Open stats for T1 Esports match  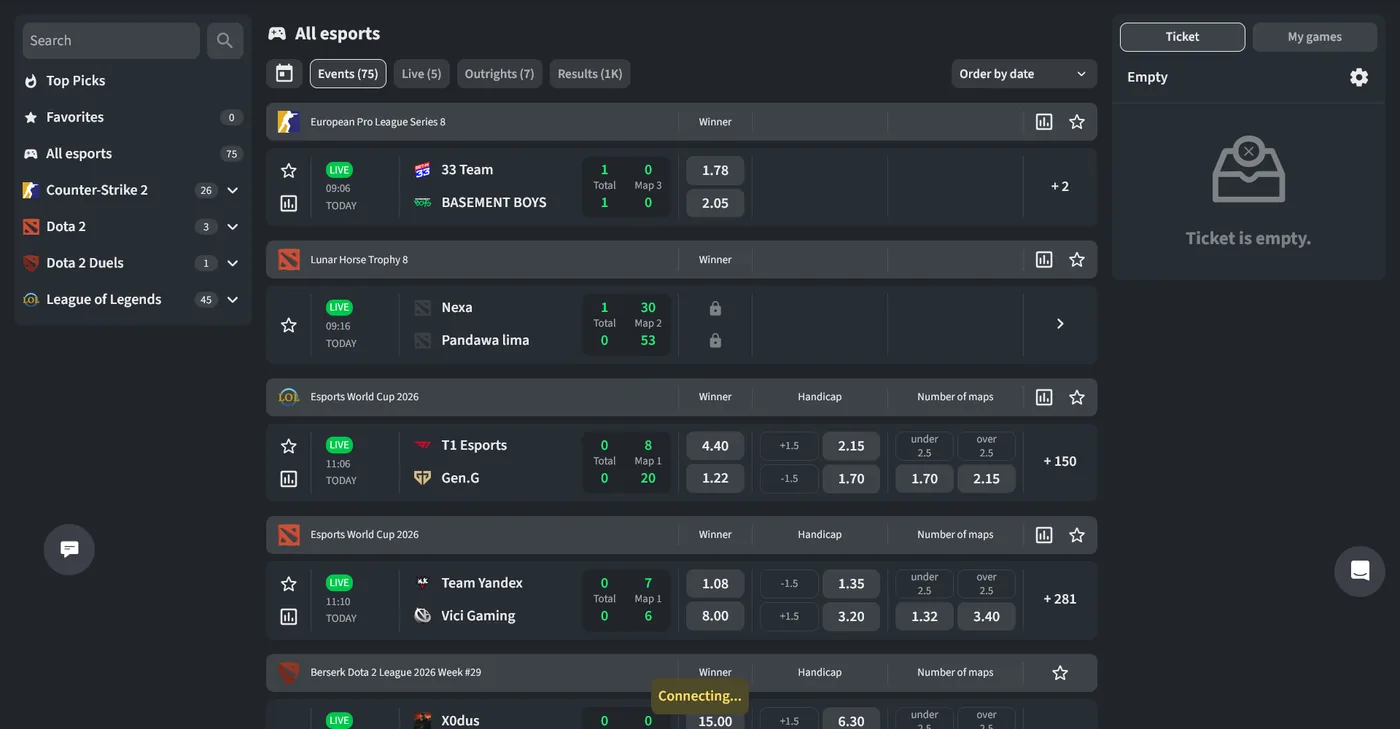289,479
